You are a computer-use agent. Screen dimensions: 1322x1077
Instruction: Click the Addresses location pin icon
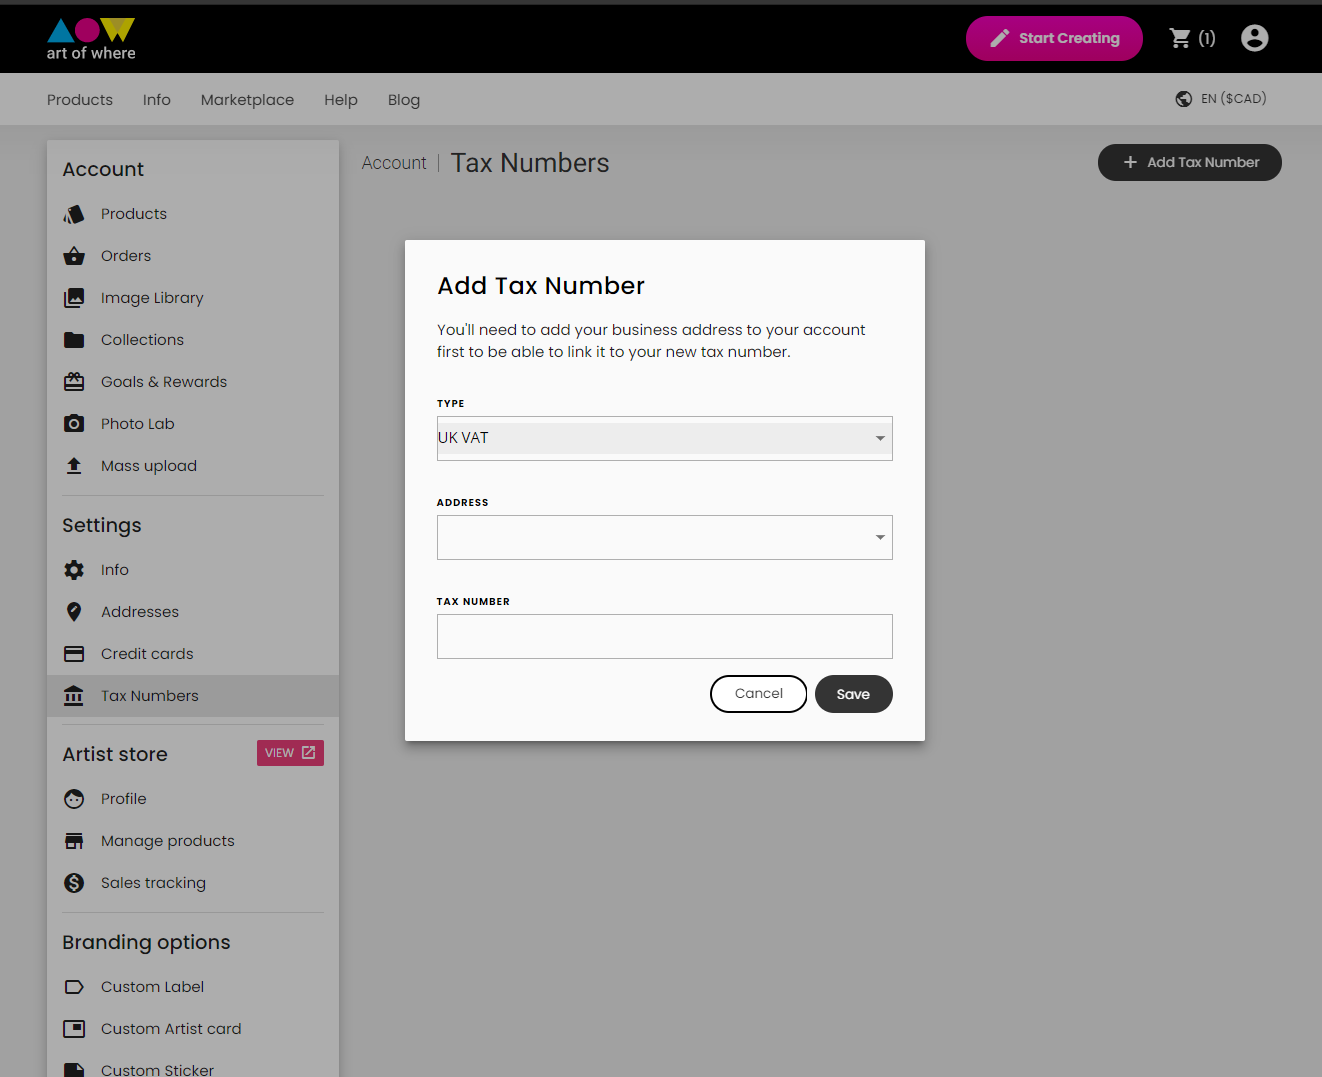[x=74, y=612]
